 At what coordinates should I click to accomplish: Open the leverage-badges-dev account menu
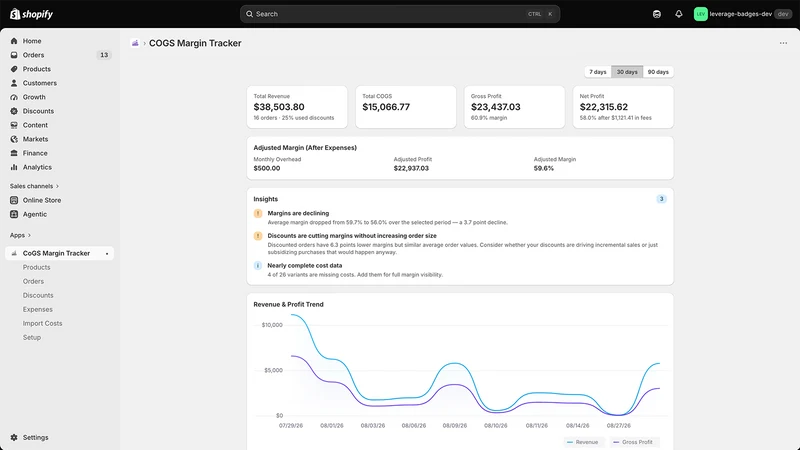point(742,14)
